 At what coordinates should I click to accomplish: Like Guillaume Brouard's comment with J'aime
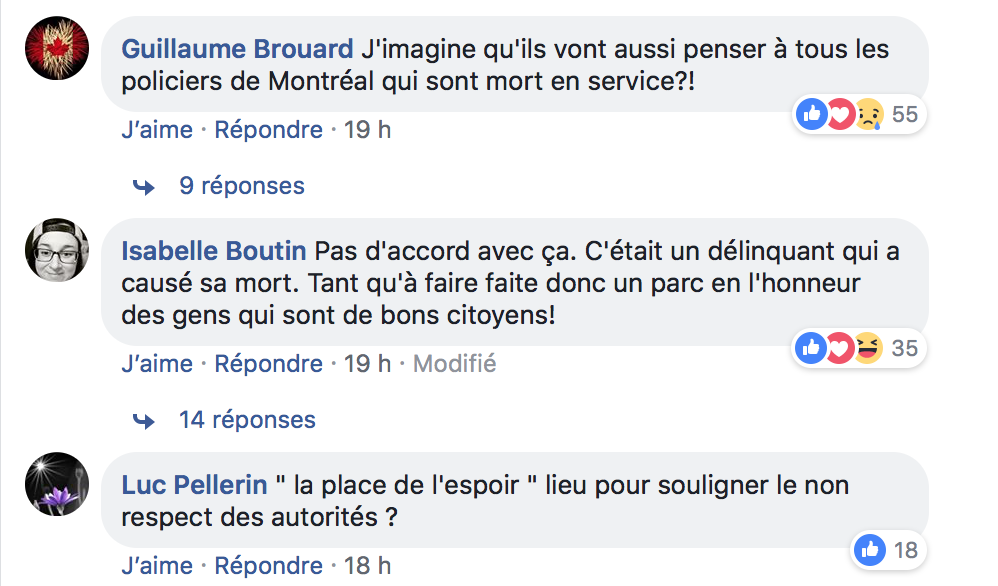coord(157,130)
